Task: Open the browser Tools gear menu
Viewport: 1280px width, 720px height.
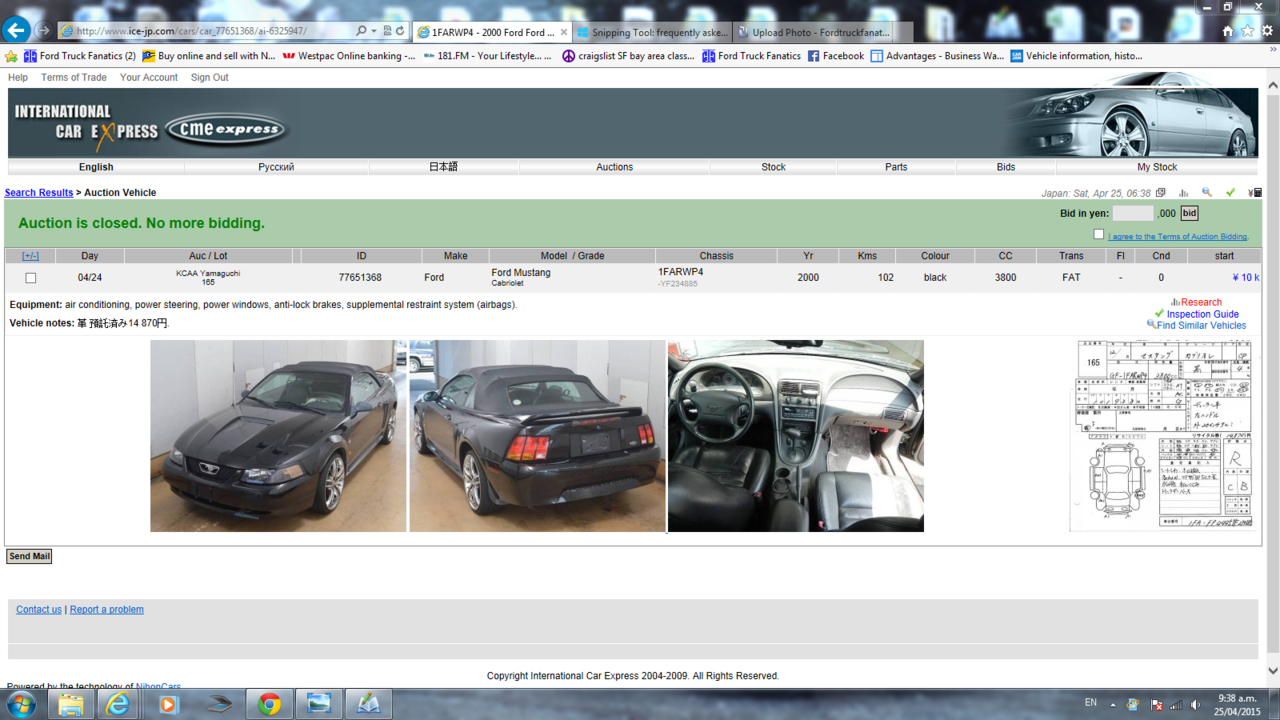Action: point(1267,31)
